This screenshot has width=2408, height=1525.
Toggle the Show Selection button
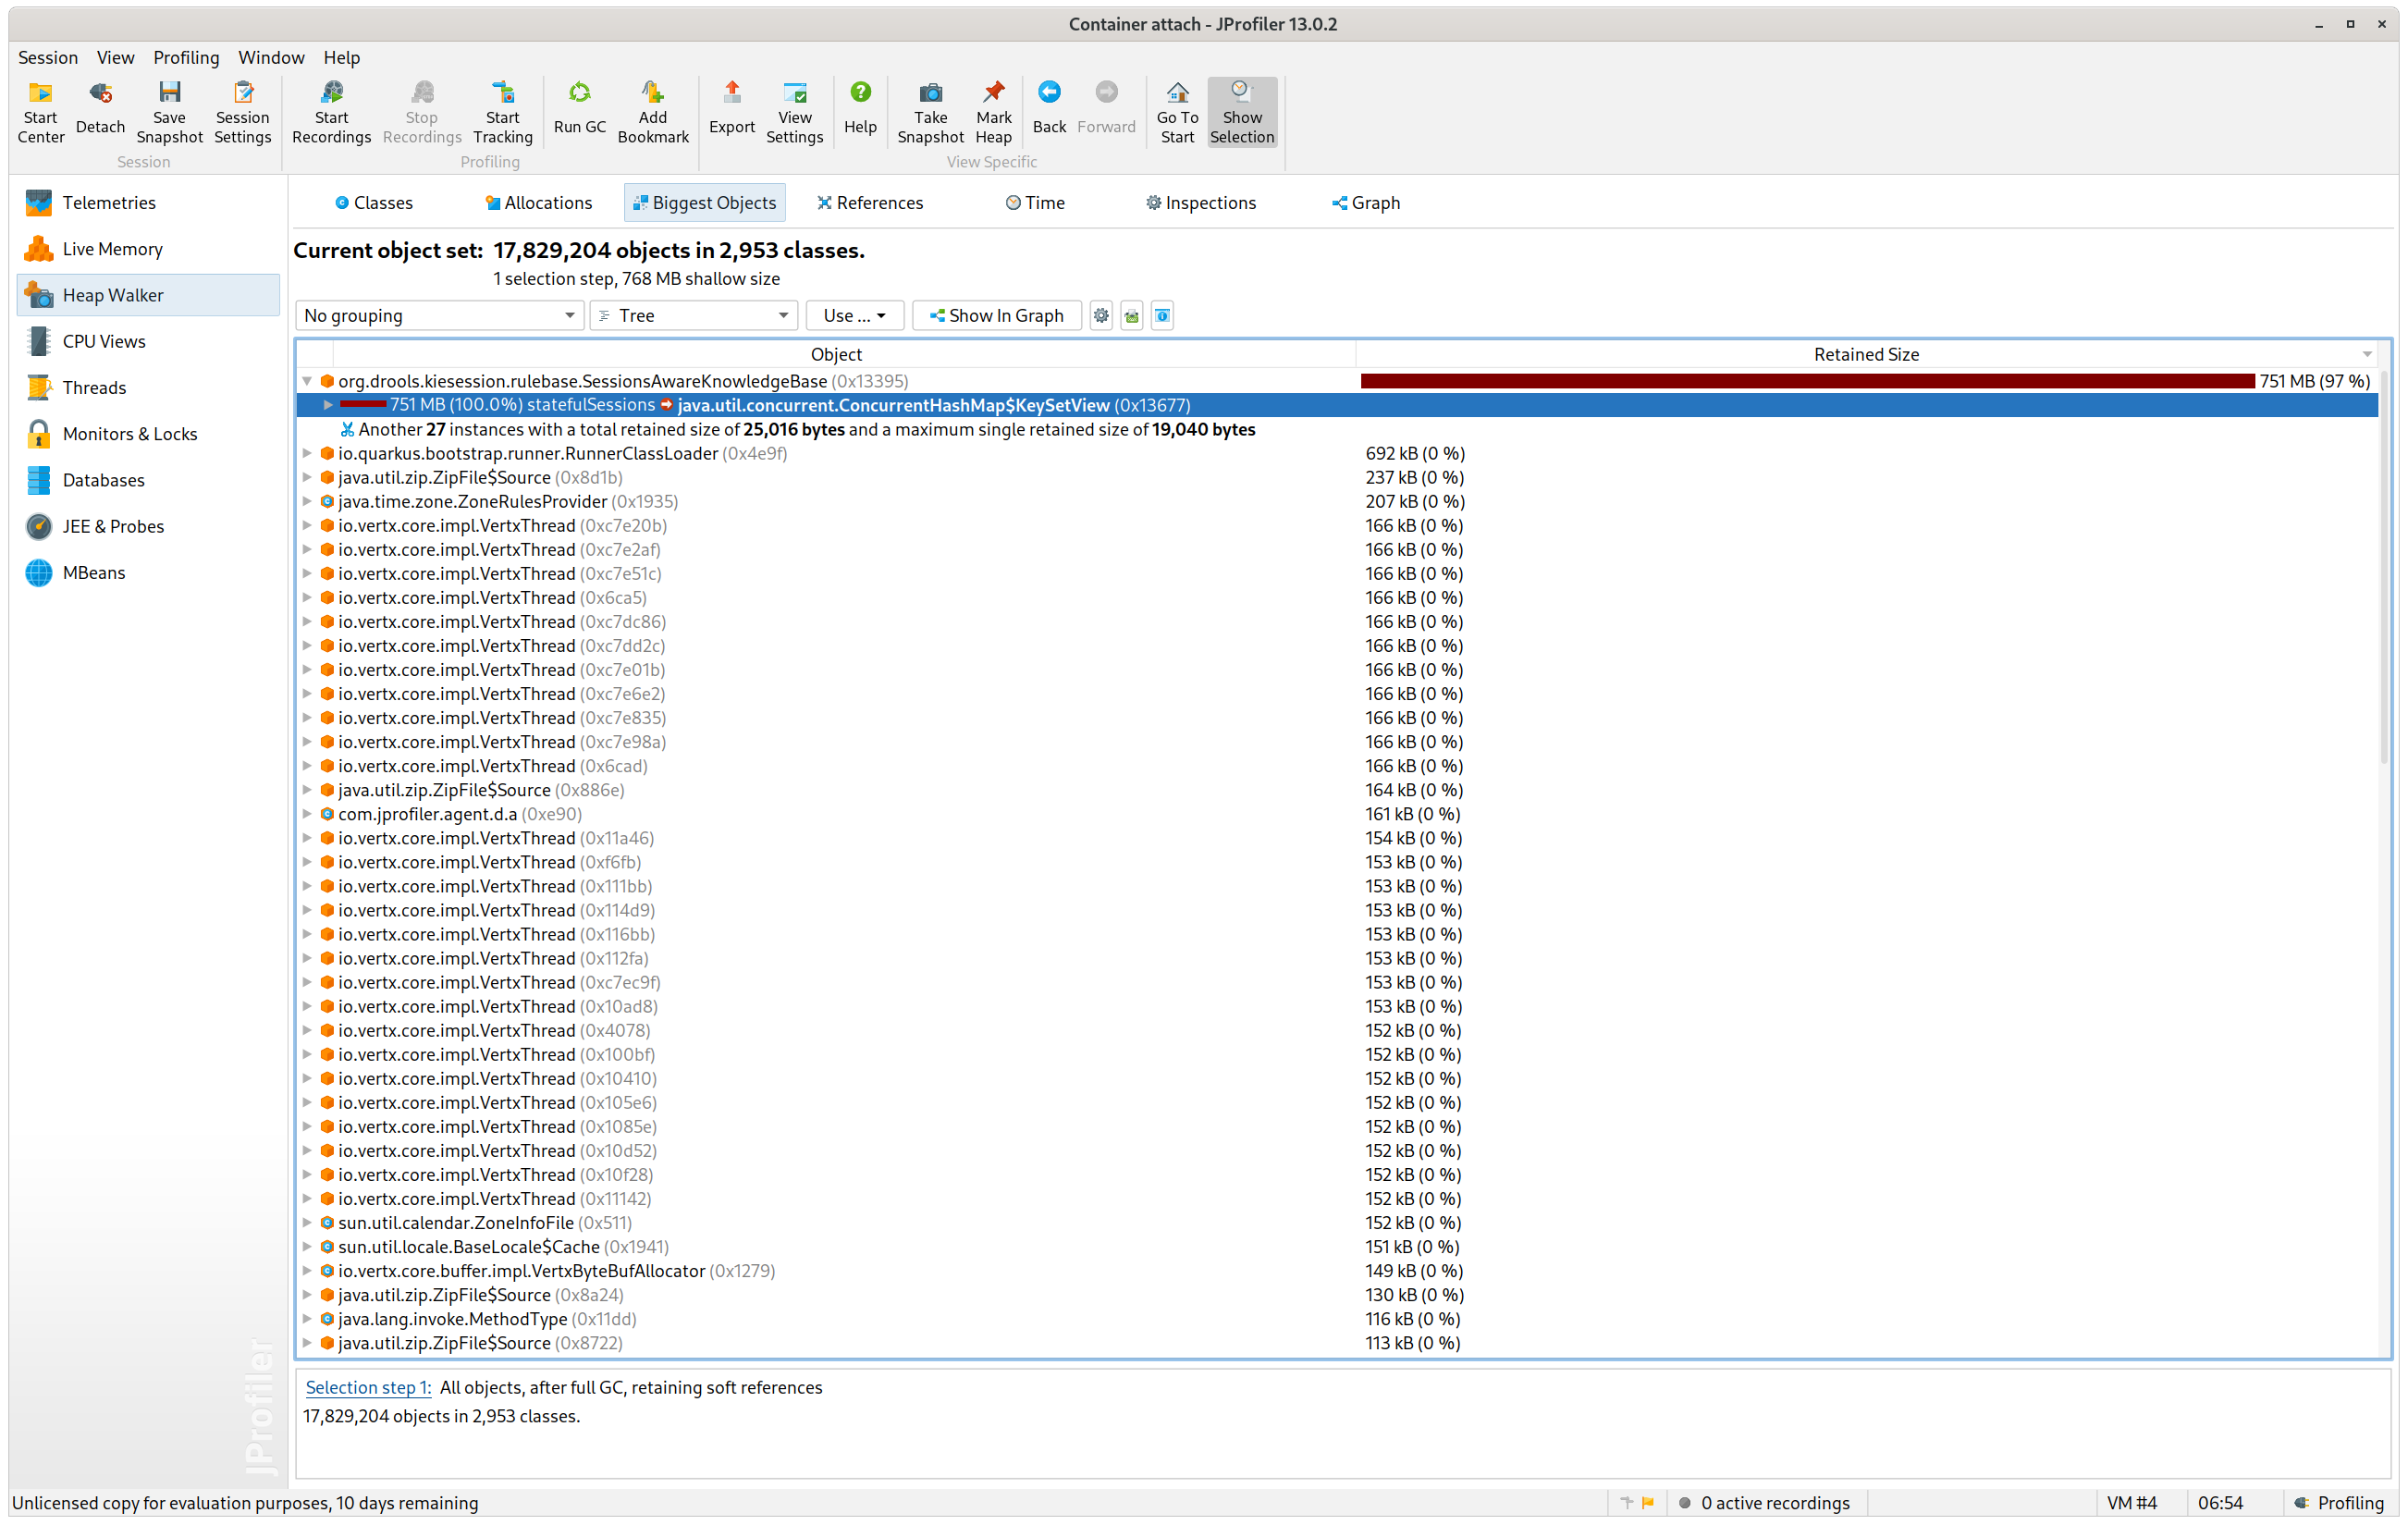tap(1241, 111)
